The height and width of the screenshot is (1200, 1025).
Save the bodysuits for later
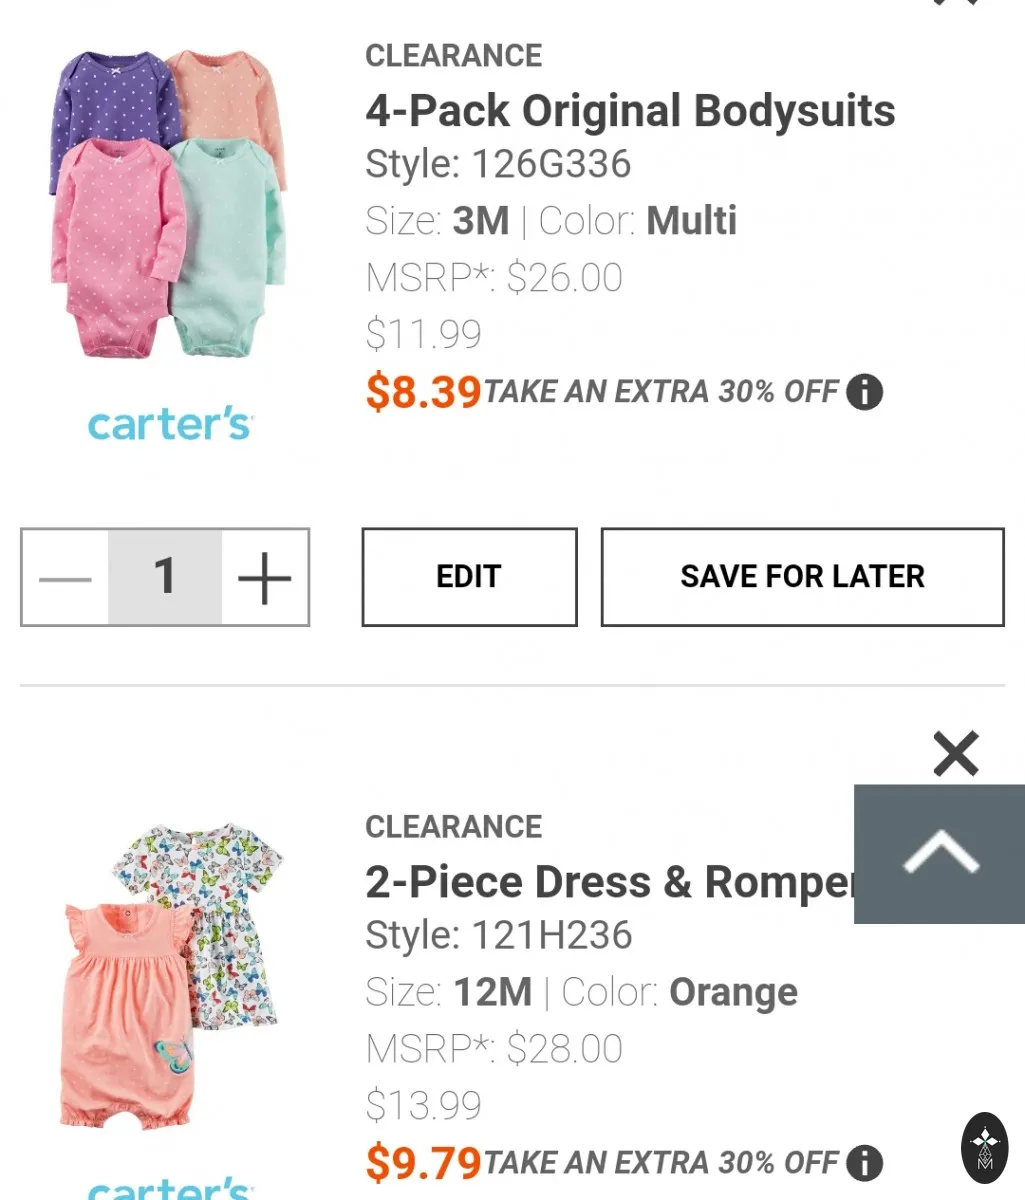click(x=802, y=577)
